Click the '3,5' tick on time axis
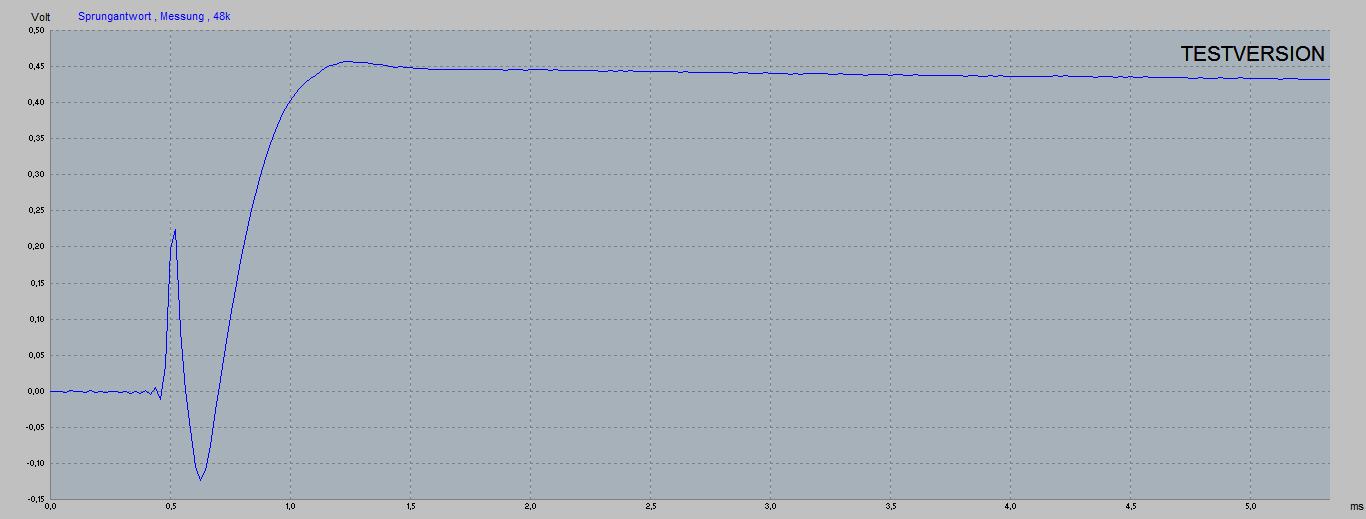Screen dimensions: 1366x519 (x=890, y=507)
